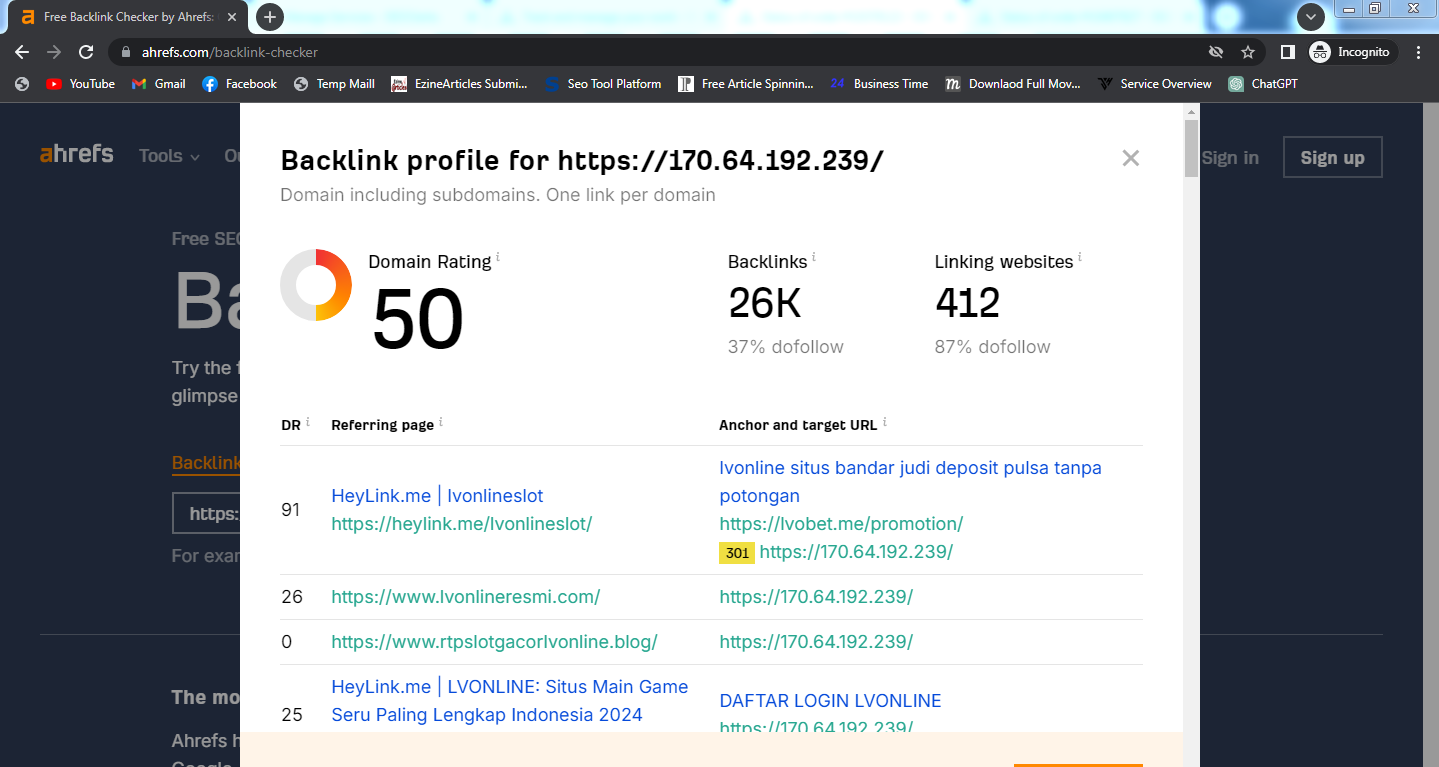Click the Referring page info icon
The height and width of the screenshot is (767, 1439).
point(441,422)
